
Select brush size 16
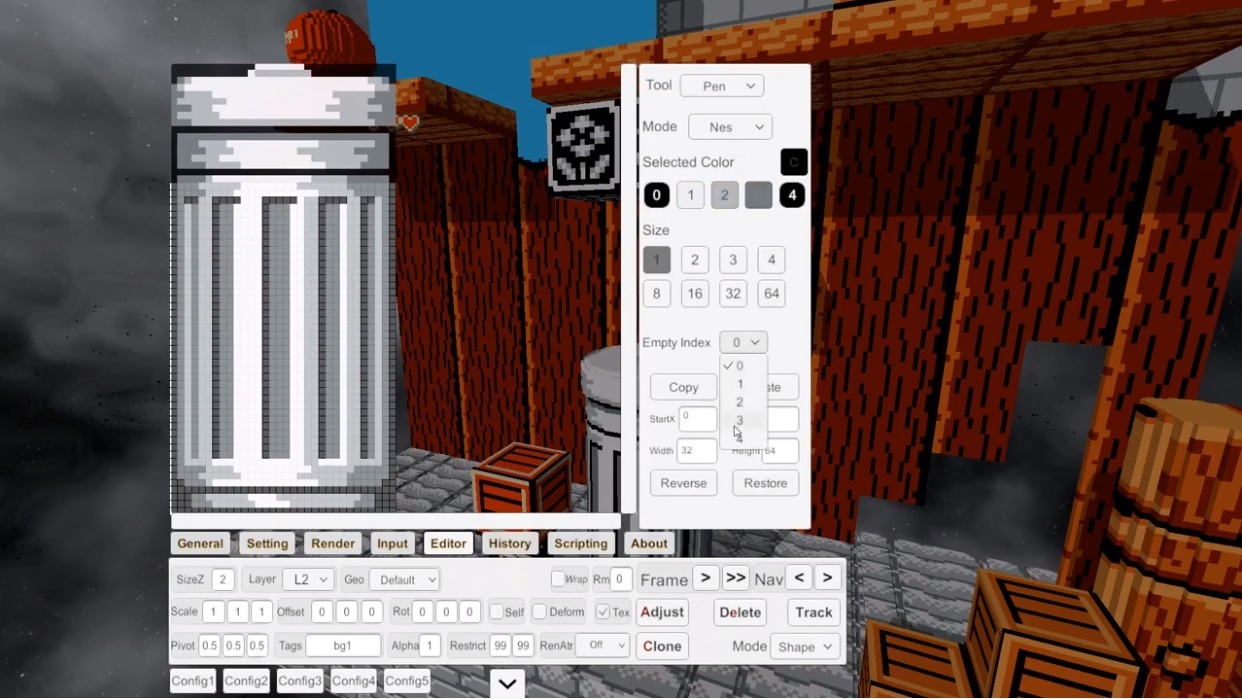[x=694, y=294]
